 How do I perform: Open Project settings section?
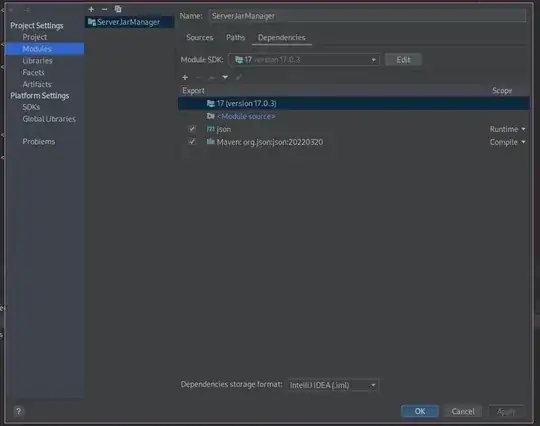(35, 37)
